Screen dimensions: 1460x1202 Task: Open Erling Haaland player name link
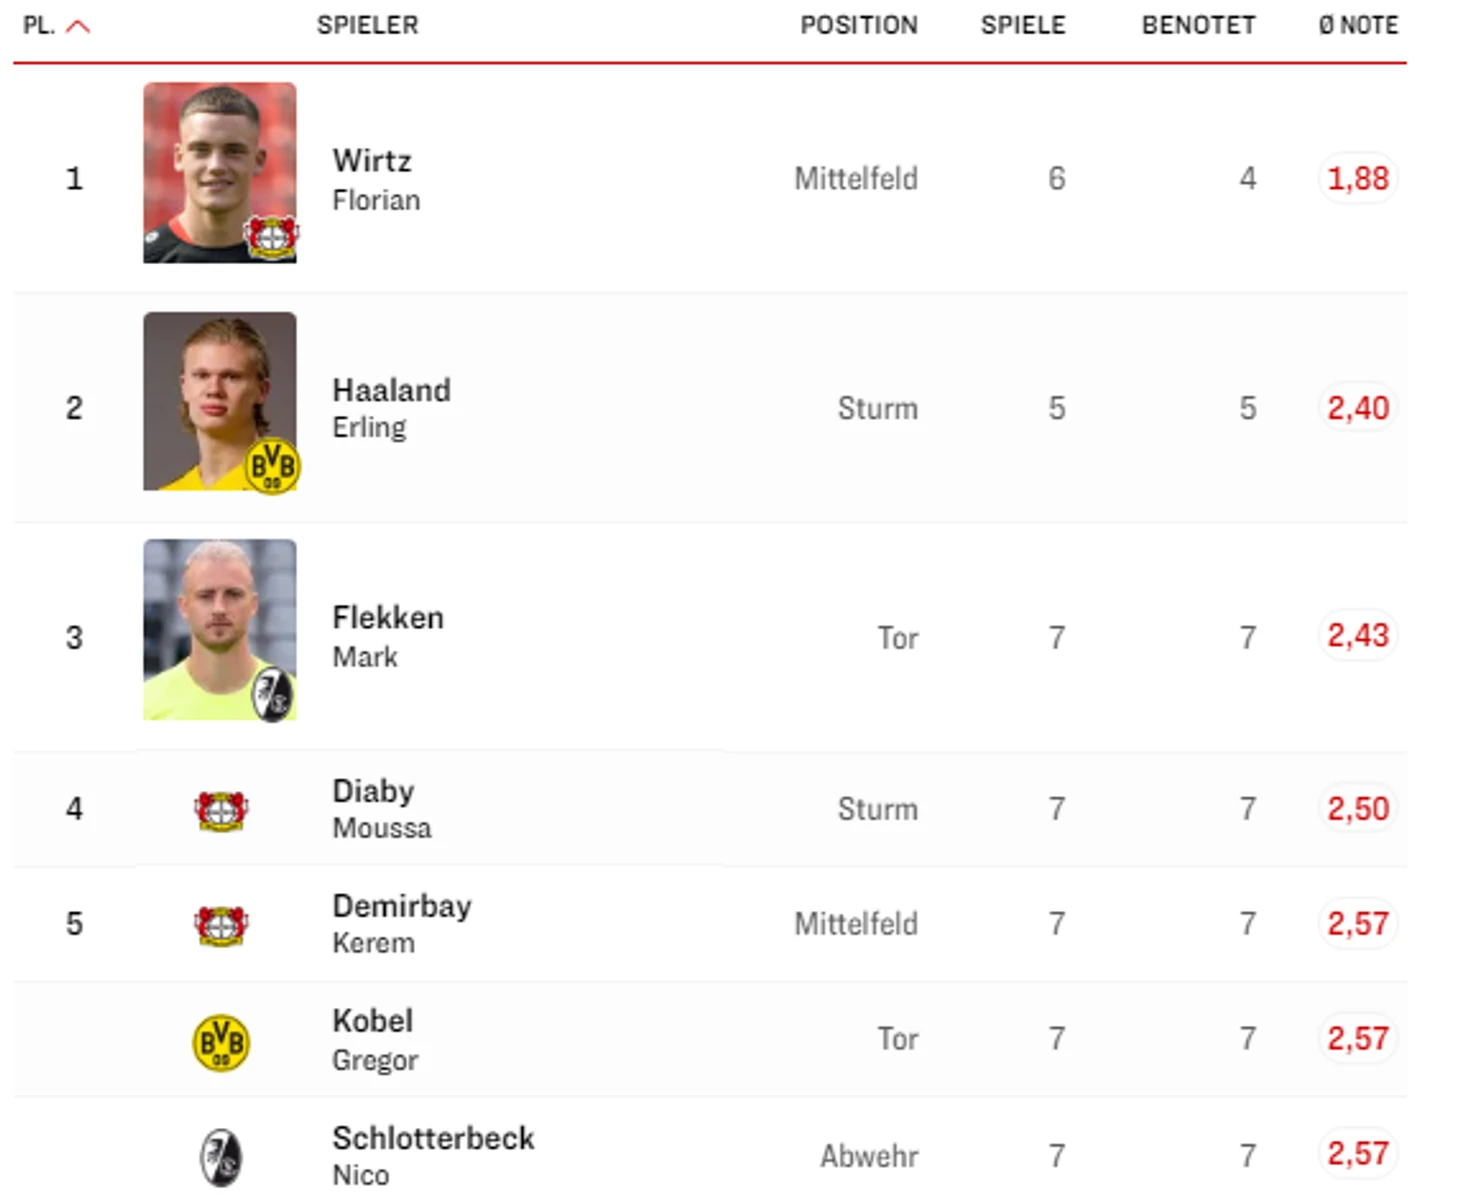point(391,408)
